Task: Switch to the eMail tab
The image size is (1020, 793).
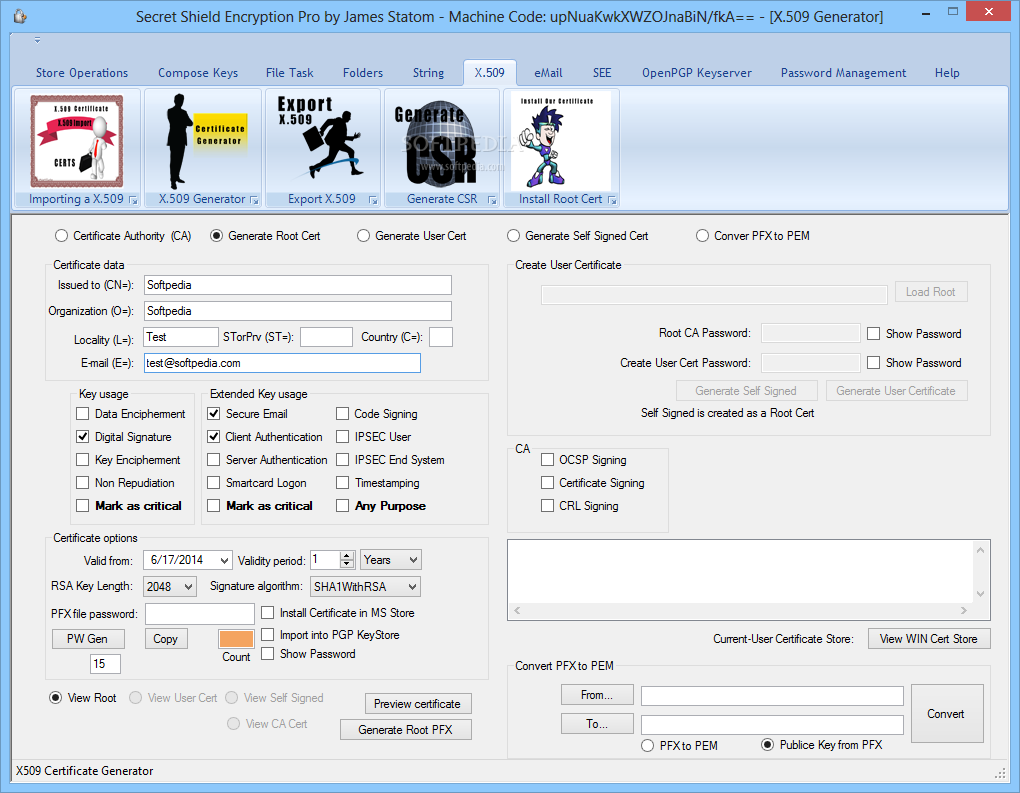Action: point(548,73)
